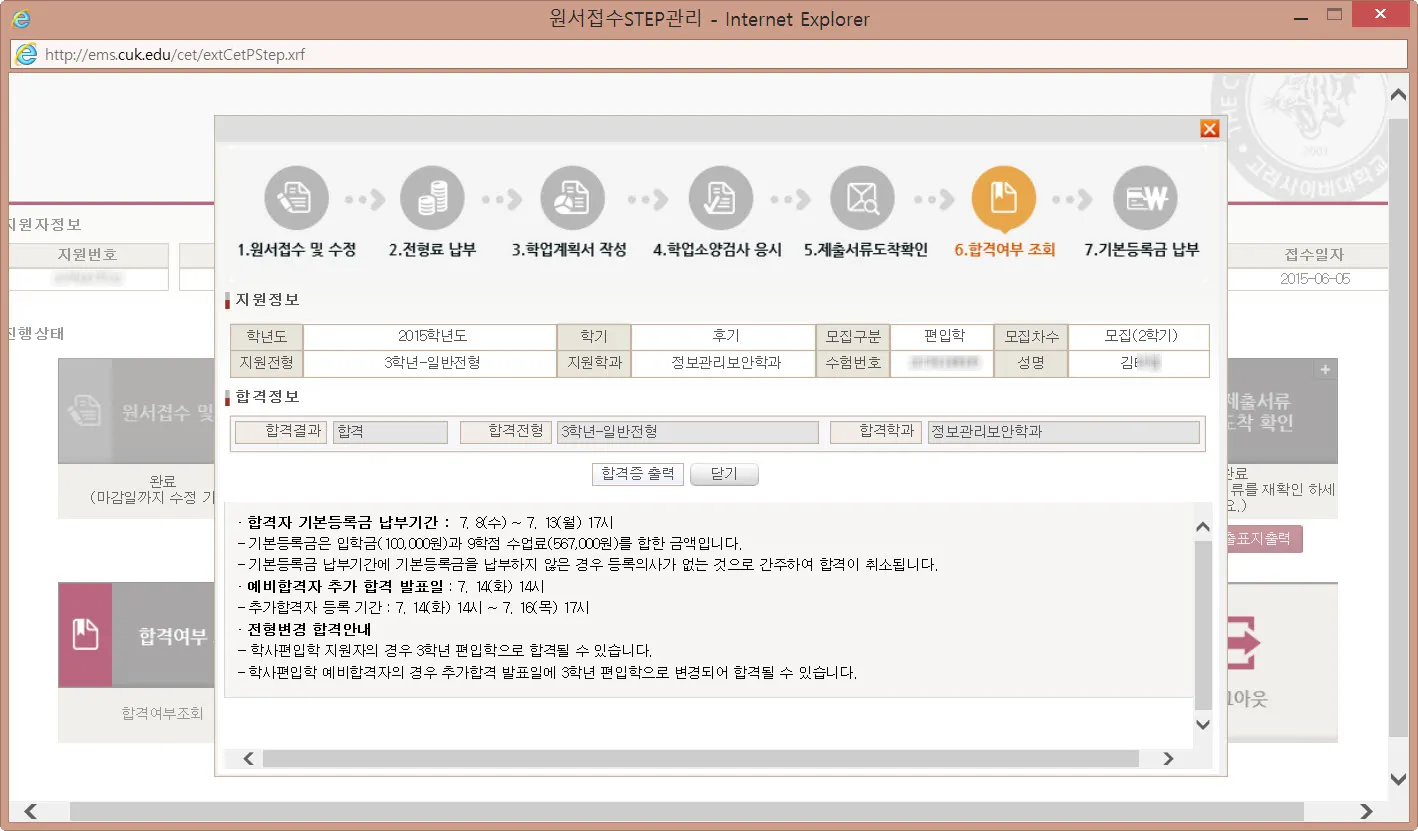Click the 지원학과 value 정보관리보안학과 in 지원정보 table
1418x831 pixels.
724,363
